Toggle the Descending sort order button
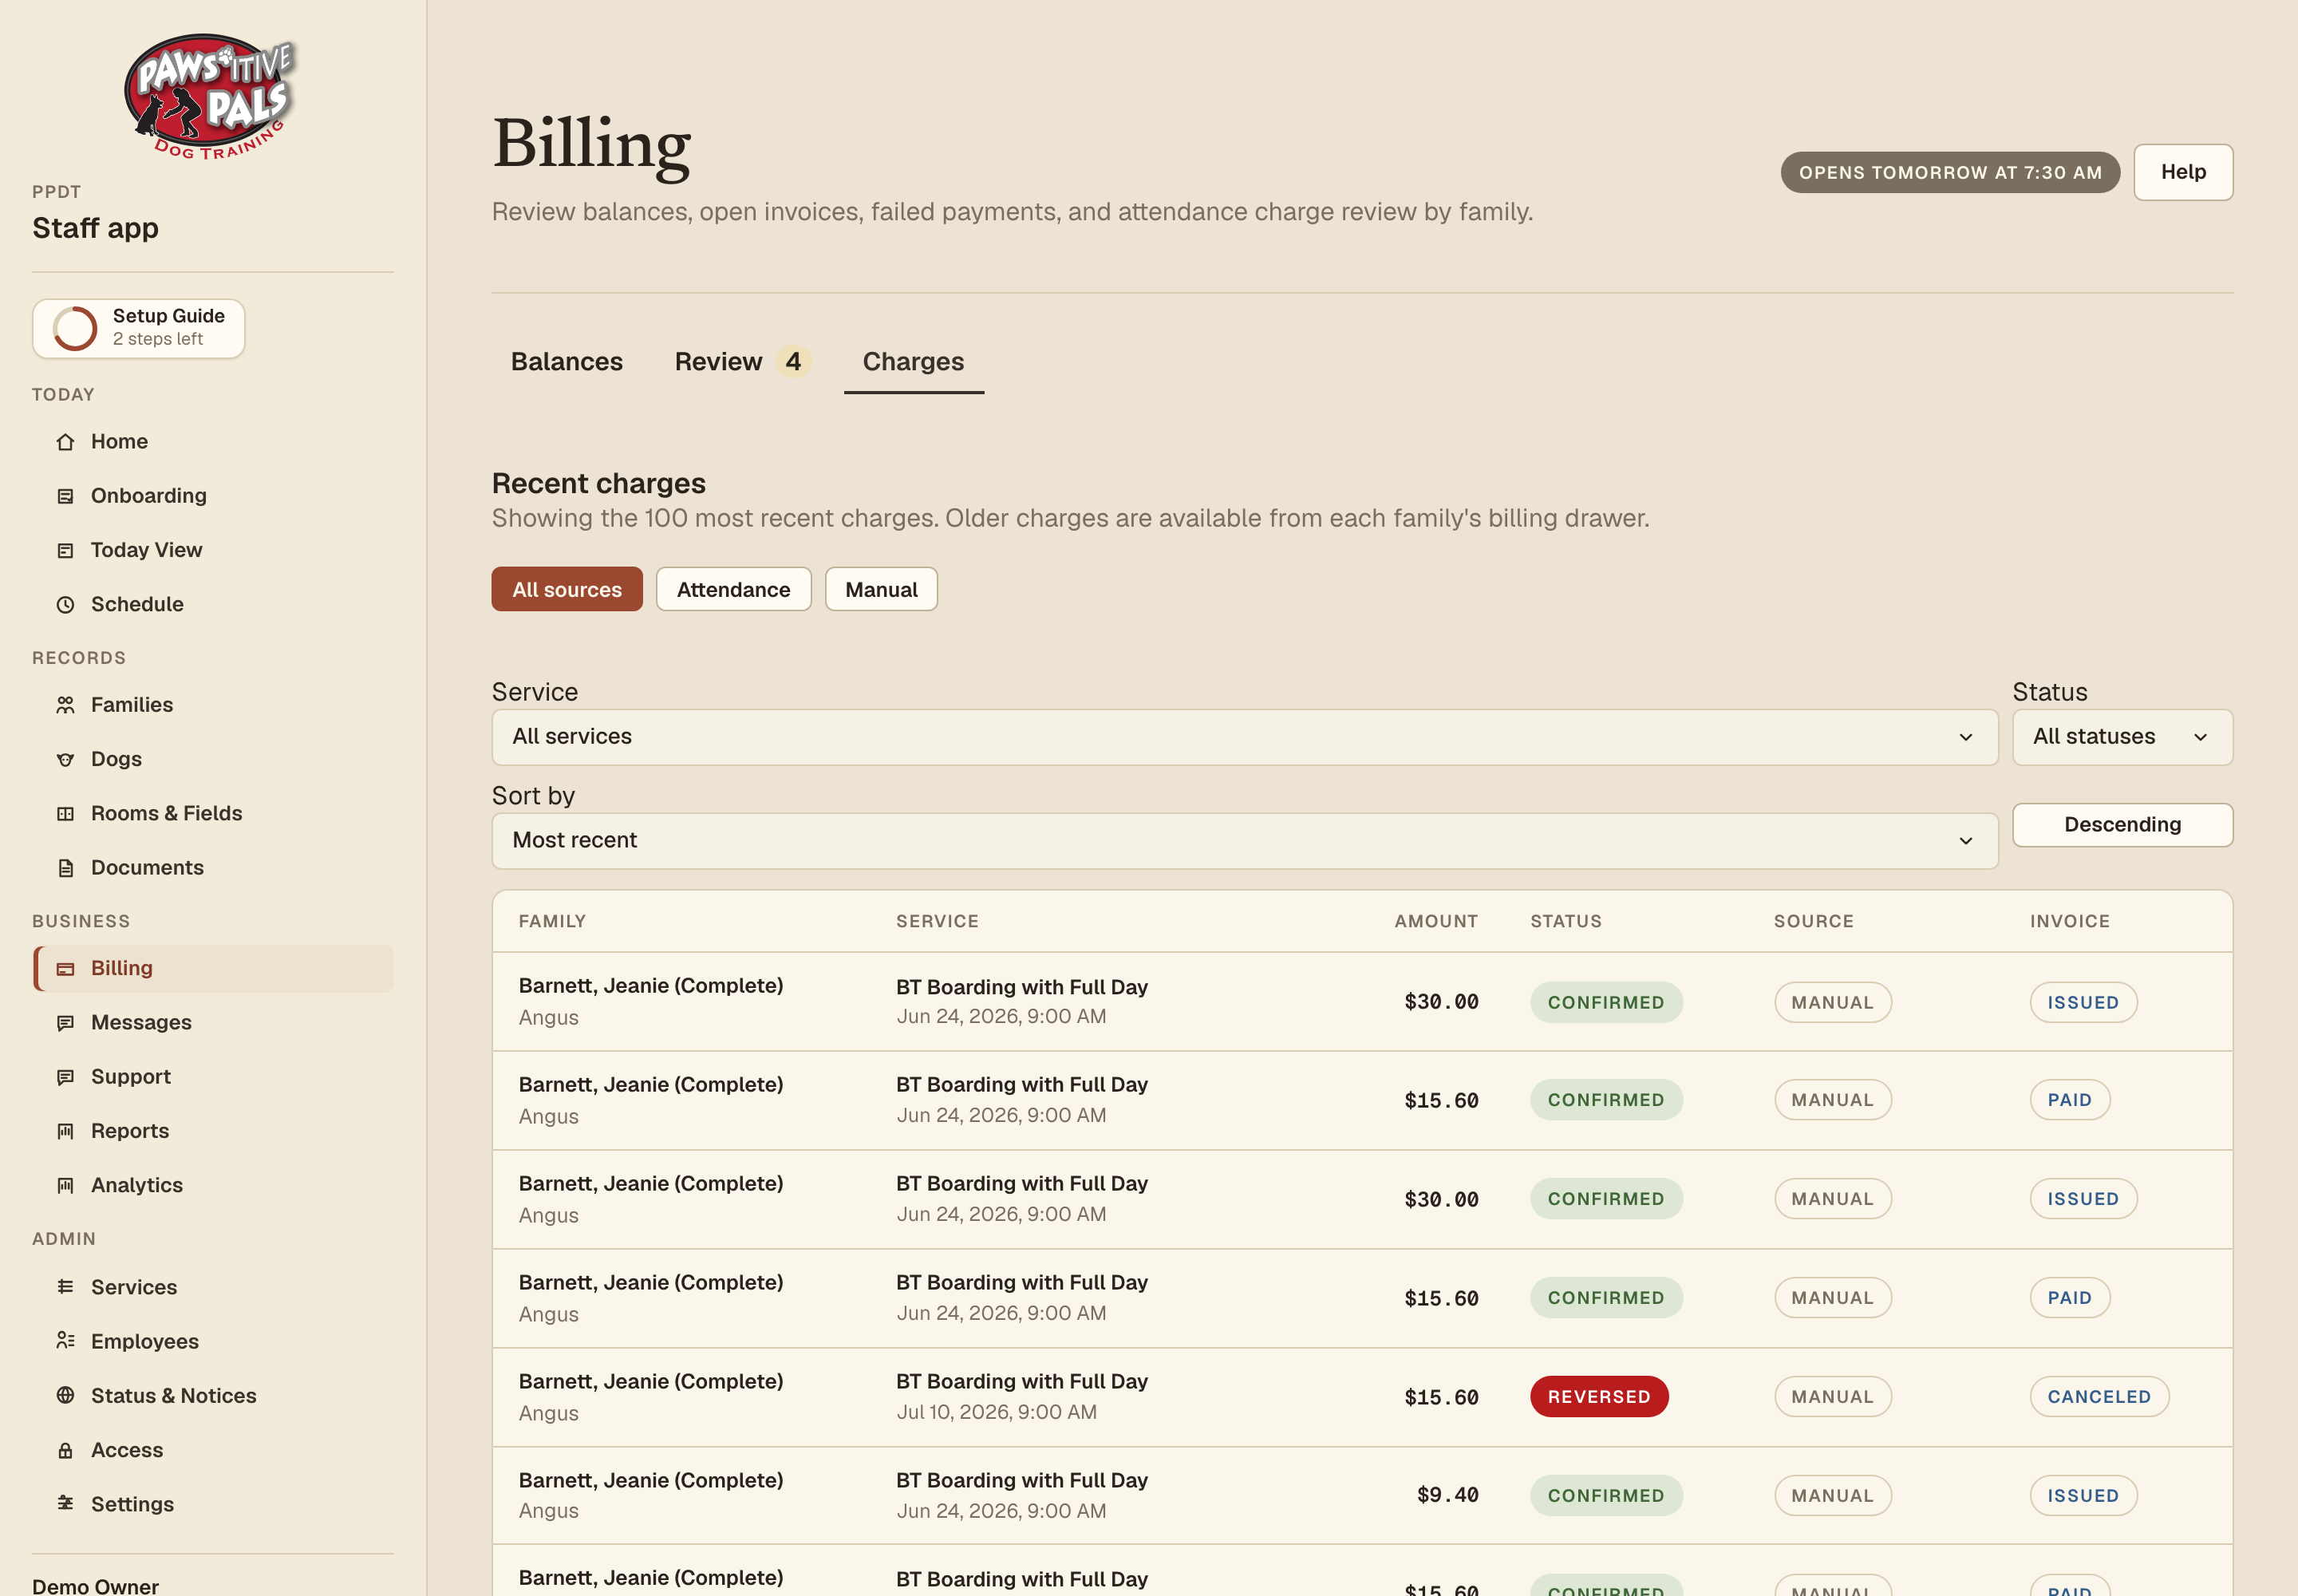Screen dimensions: 2298x1596 point(2122,825)
